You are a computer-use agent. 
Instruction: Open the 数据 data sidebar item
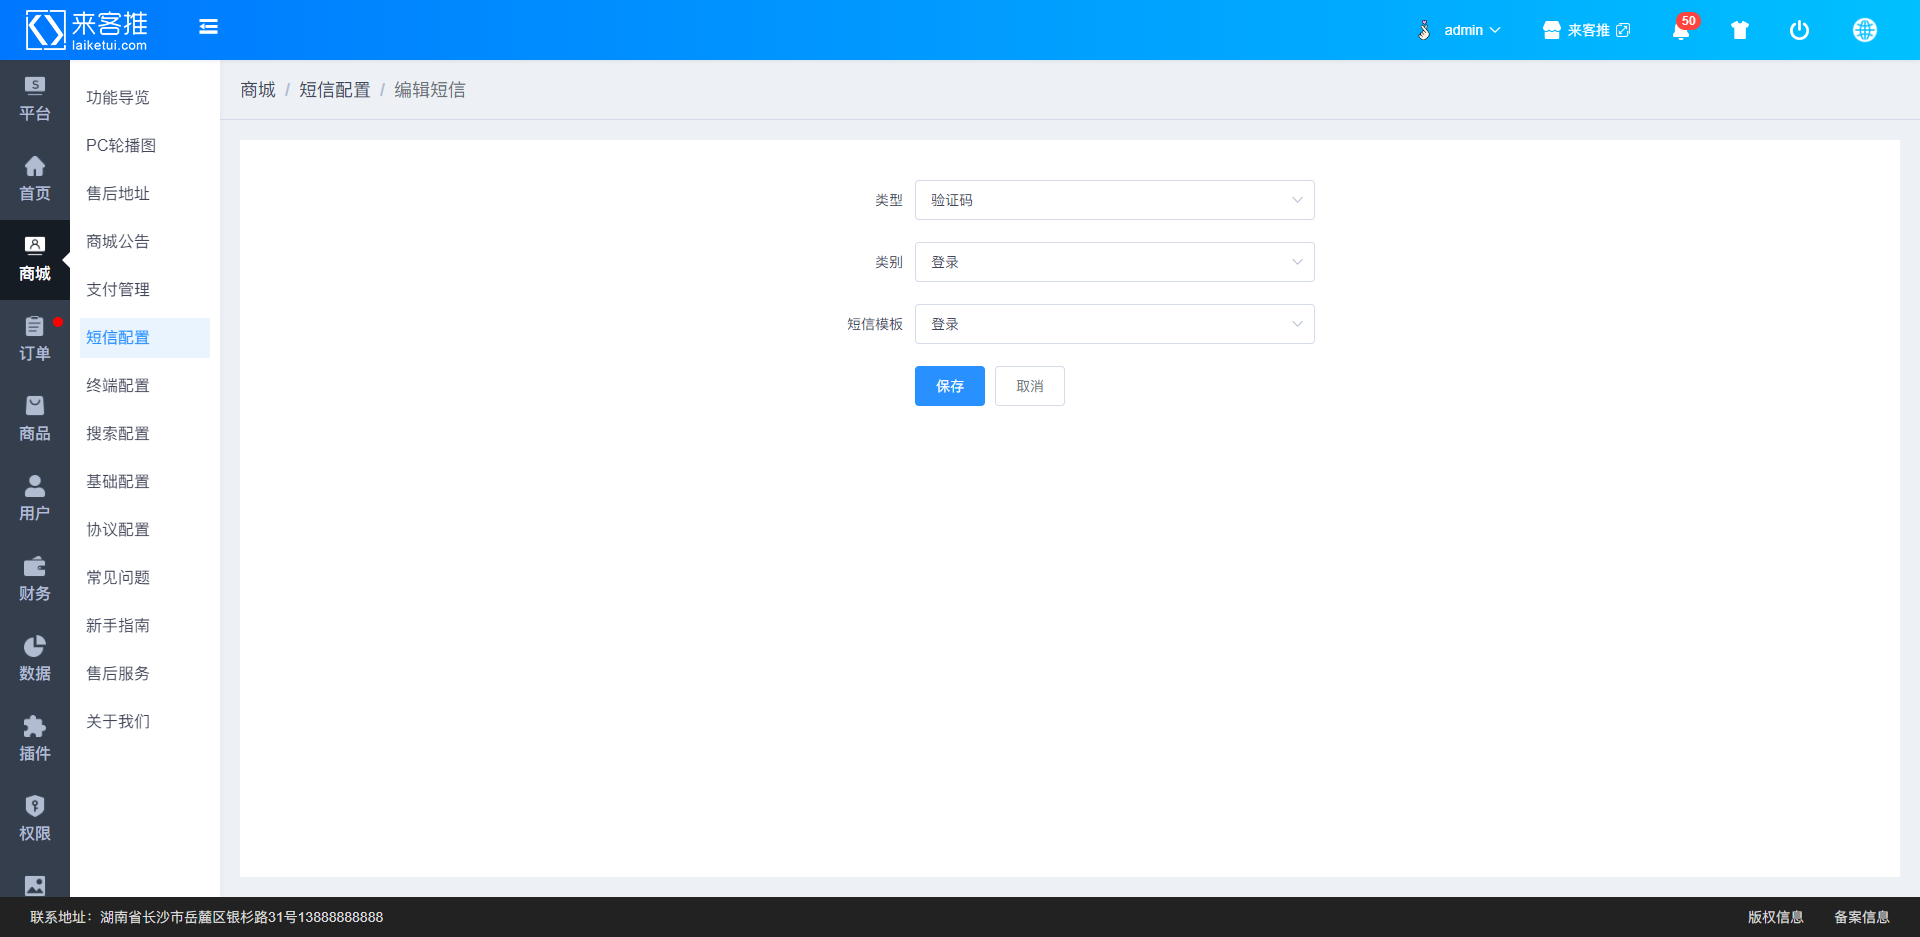click(35, 659)
